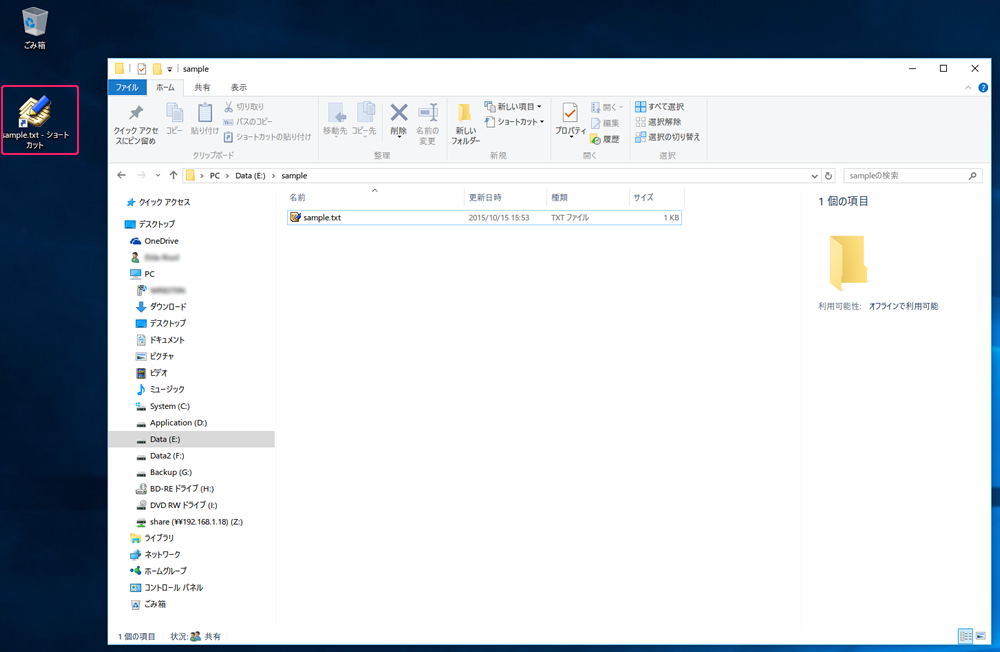The width and height of the screenshot is (1000, 652).
Task: Click Paste shortcut (ショートカットの貼り付け)
Action: click(267, 137)
